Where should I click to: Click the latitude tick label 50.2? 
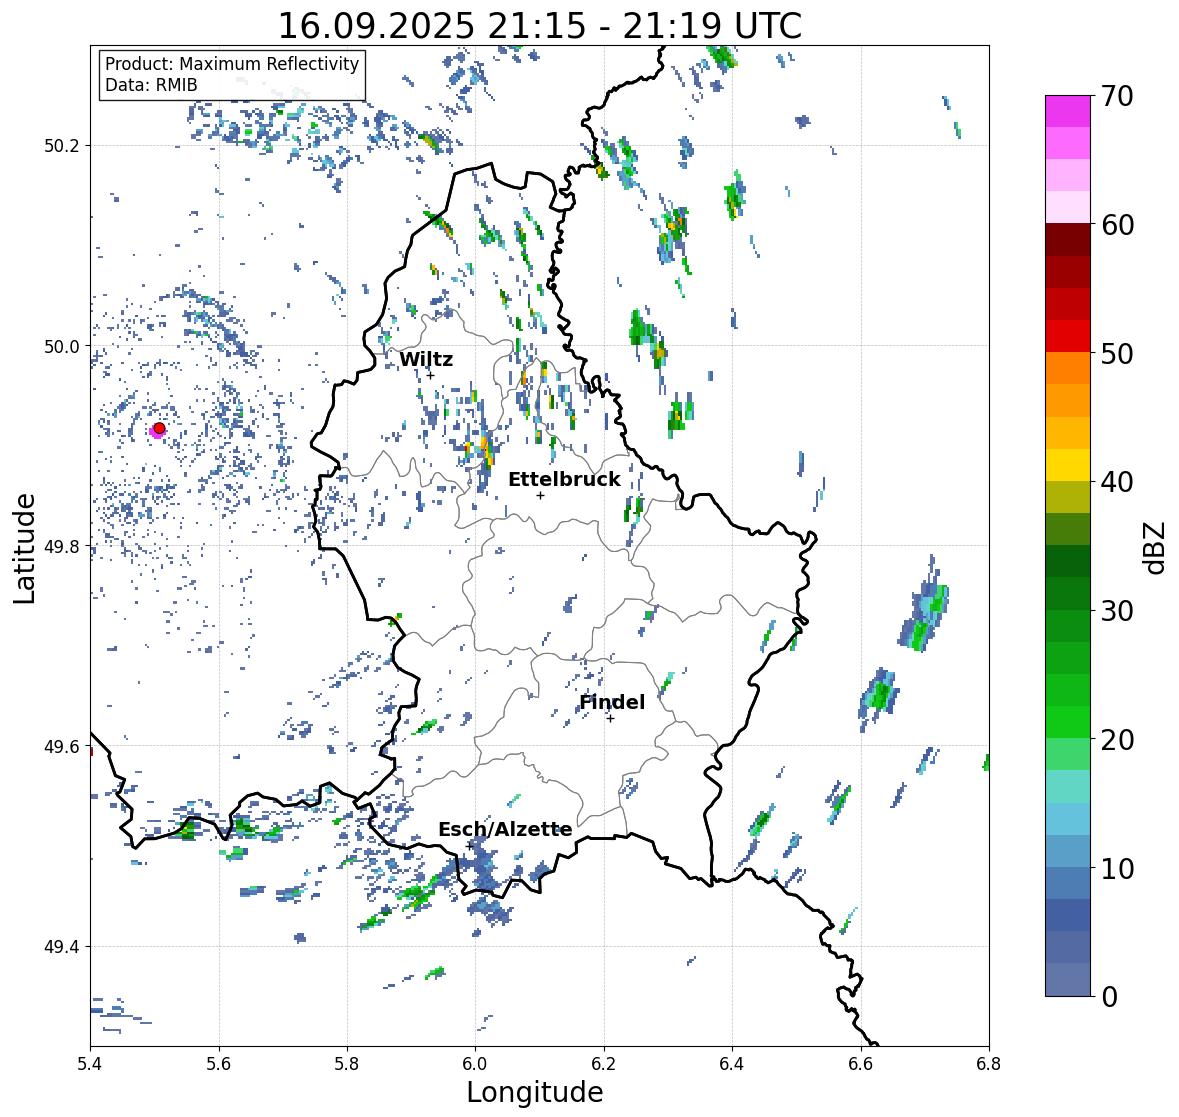[62, 146]
